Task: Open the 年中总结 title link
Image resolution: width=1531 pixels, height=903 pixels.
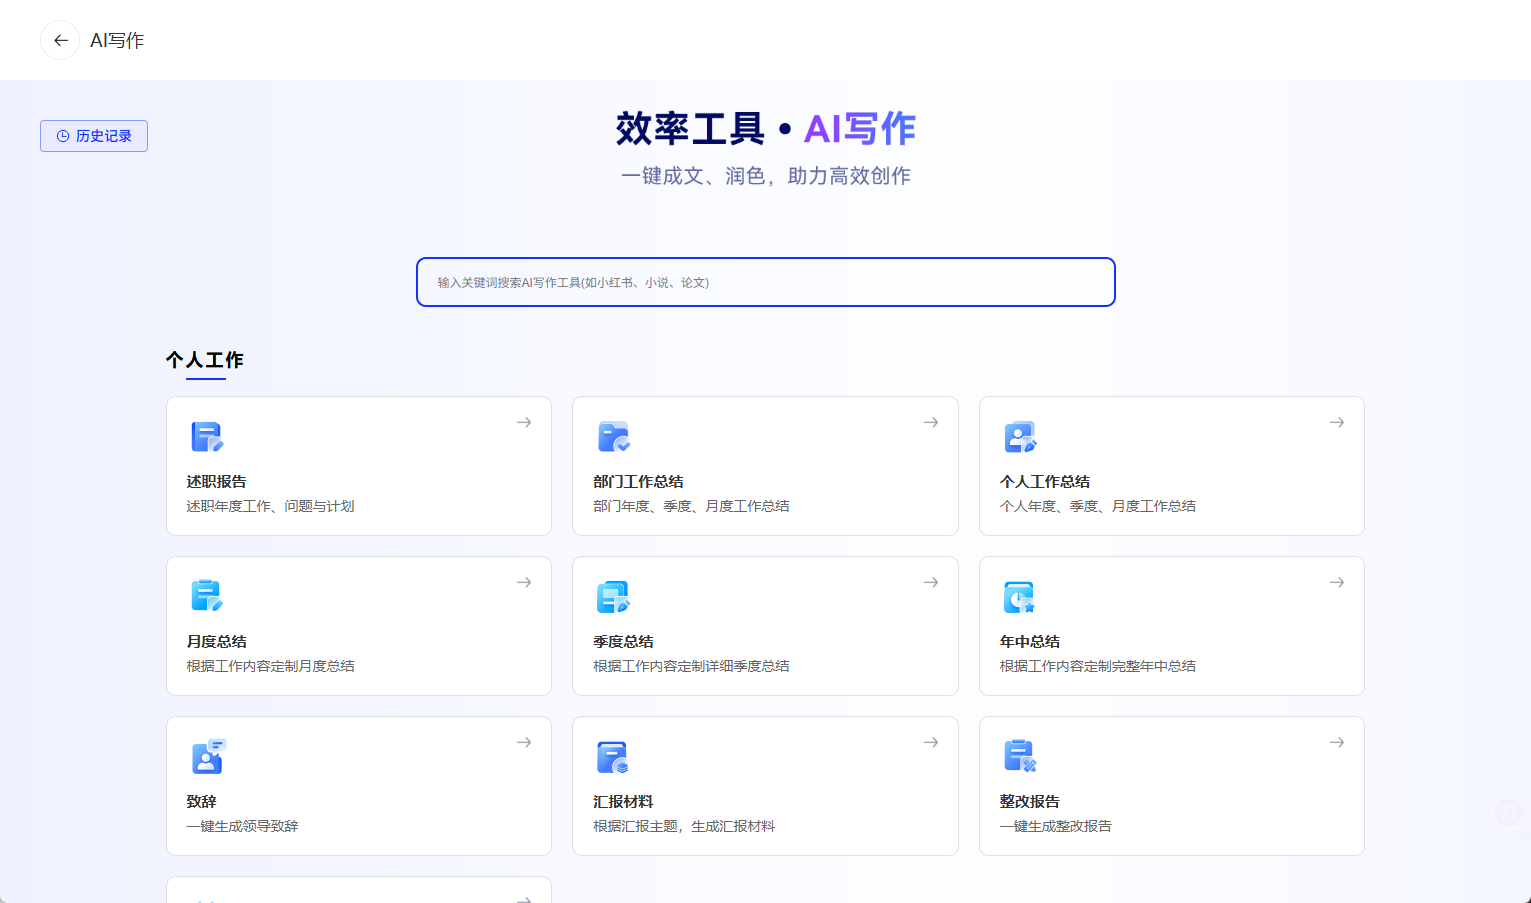Action: pos(1030,642)
